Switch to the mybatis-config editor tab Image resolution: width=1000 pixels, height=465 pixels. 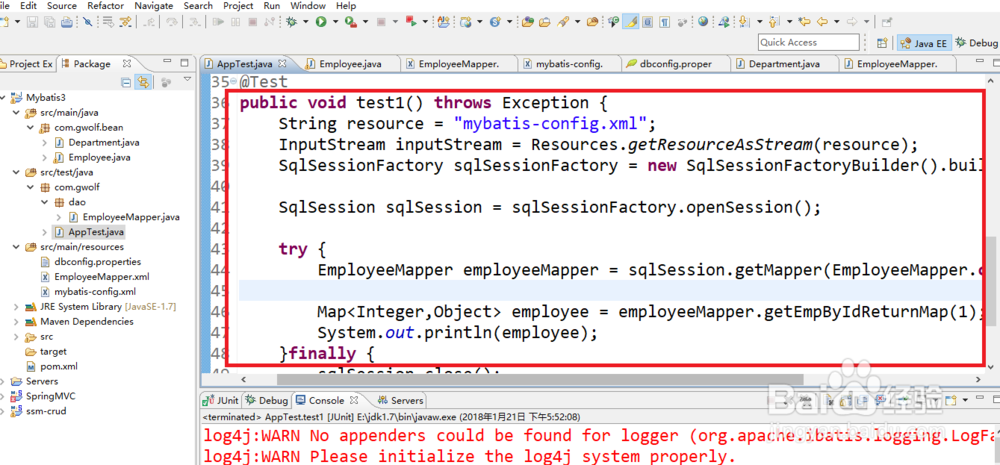click(x=569, y=64)
